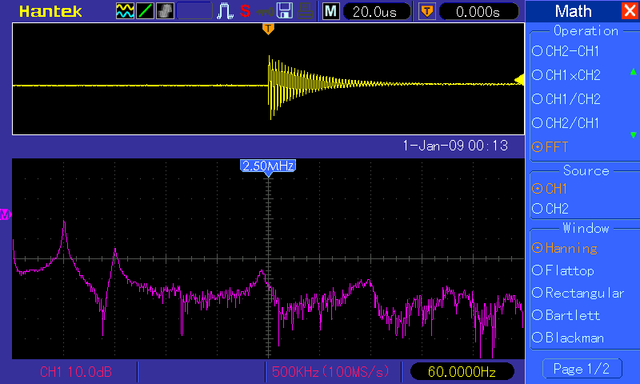Choose the CH2/CH1 divide operation
640x384 pixels.
tap(566, 123)
